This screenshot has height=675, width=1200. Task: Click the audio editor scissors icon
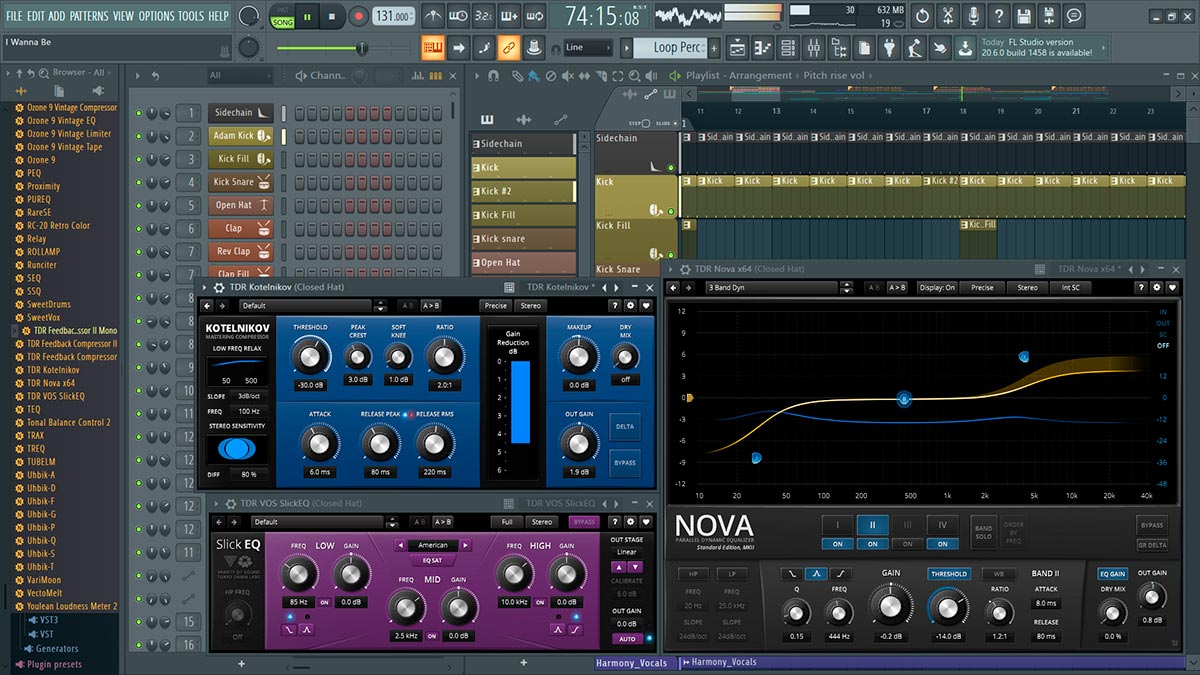(x=947, y=16)
